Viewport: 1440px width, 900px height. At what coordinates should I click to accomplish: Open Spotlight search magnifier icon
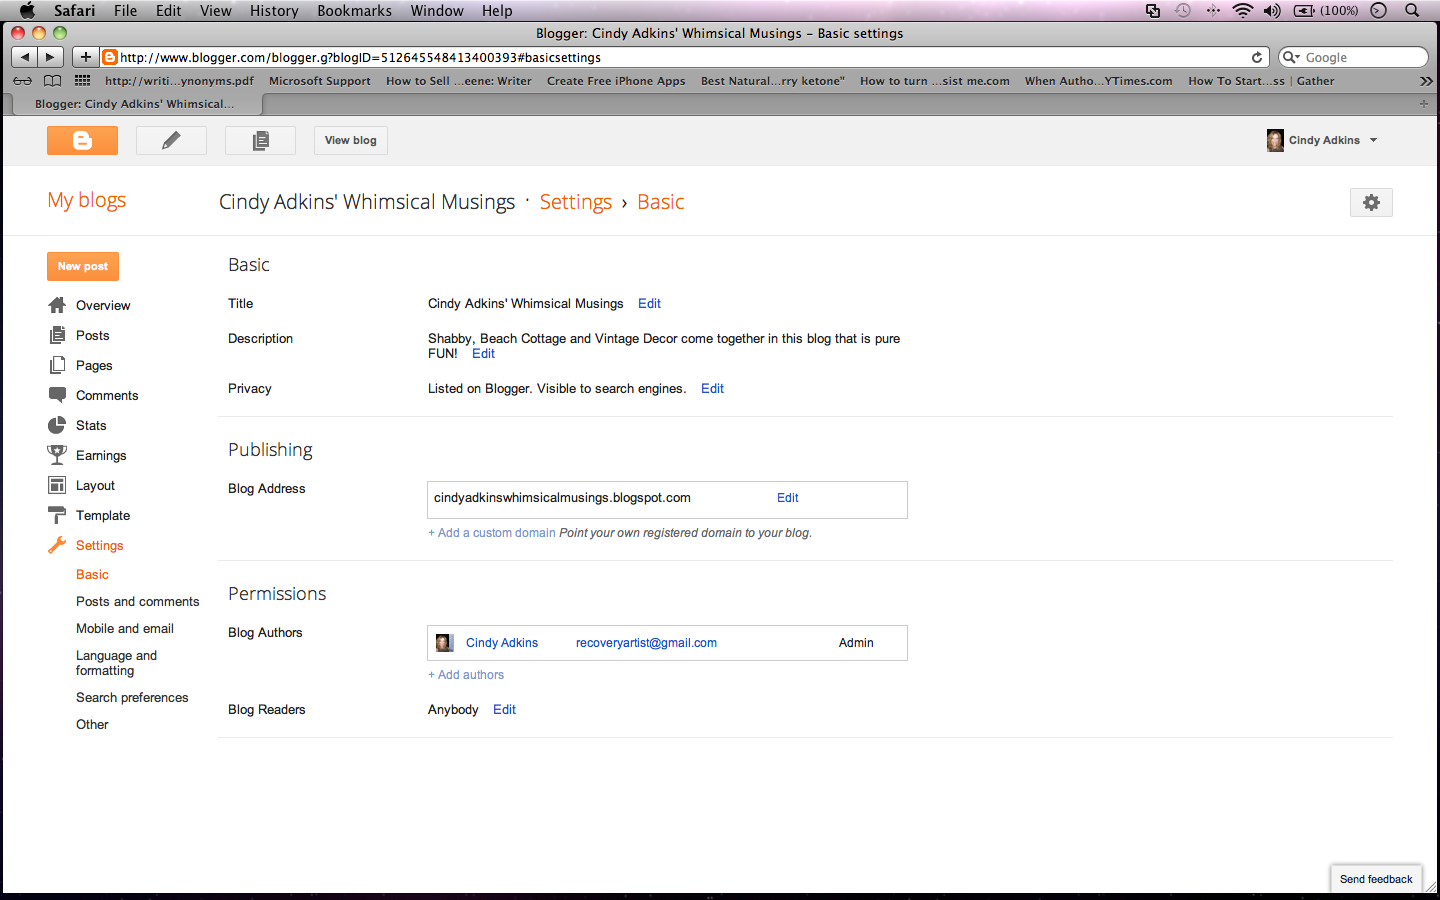point(1412,10)
